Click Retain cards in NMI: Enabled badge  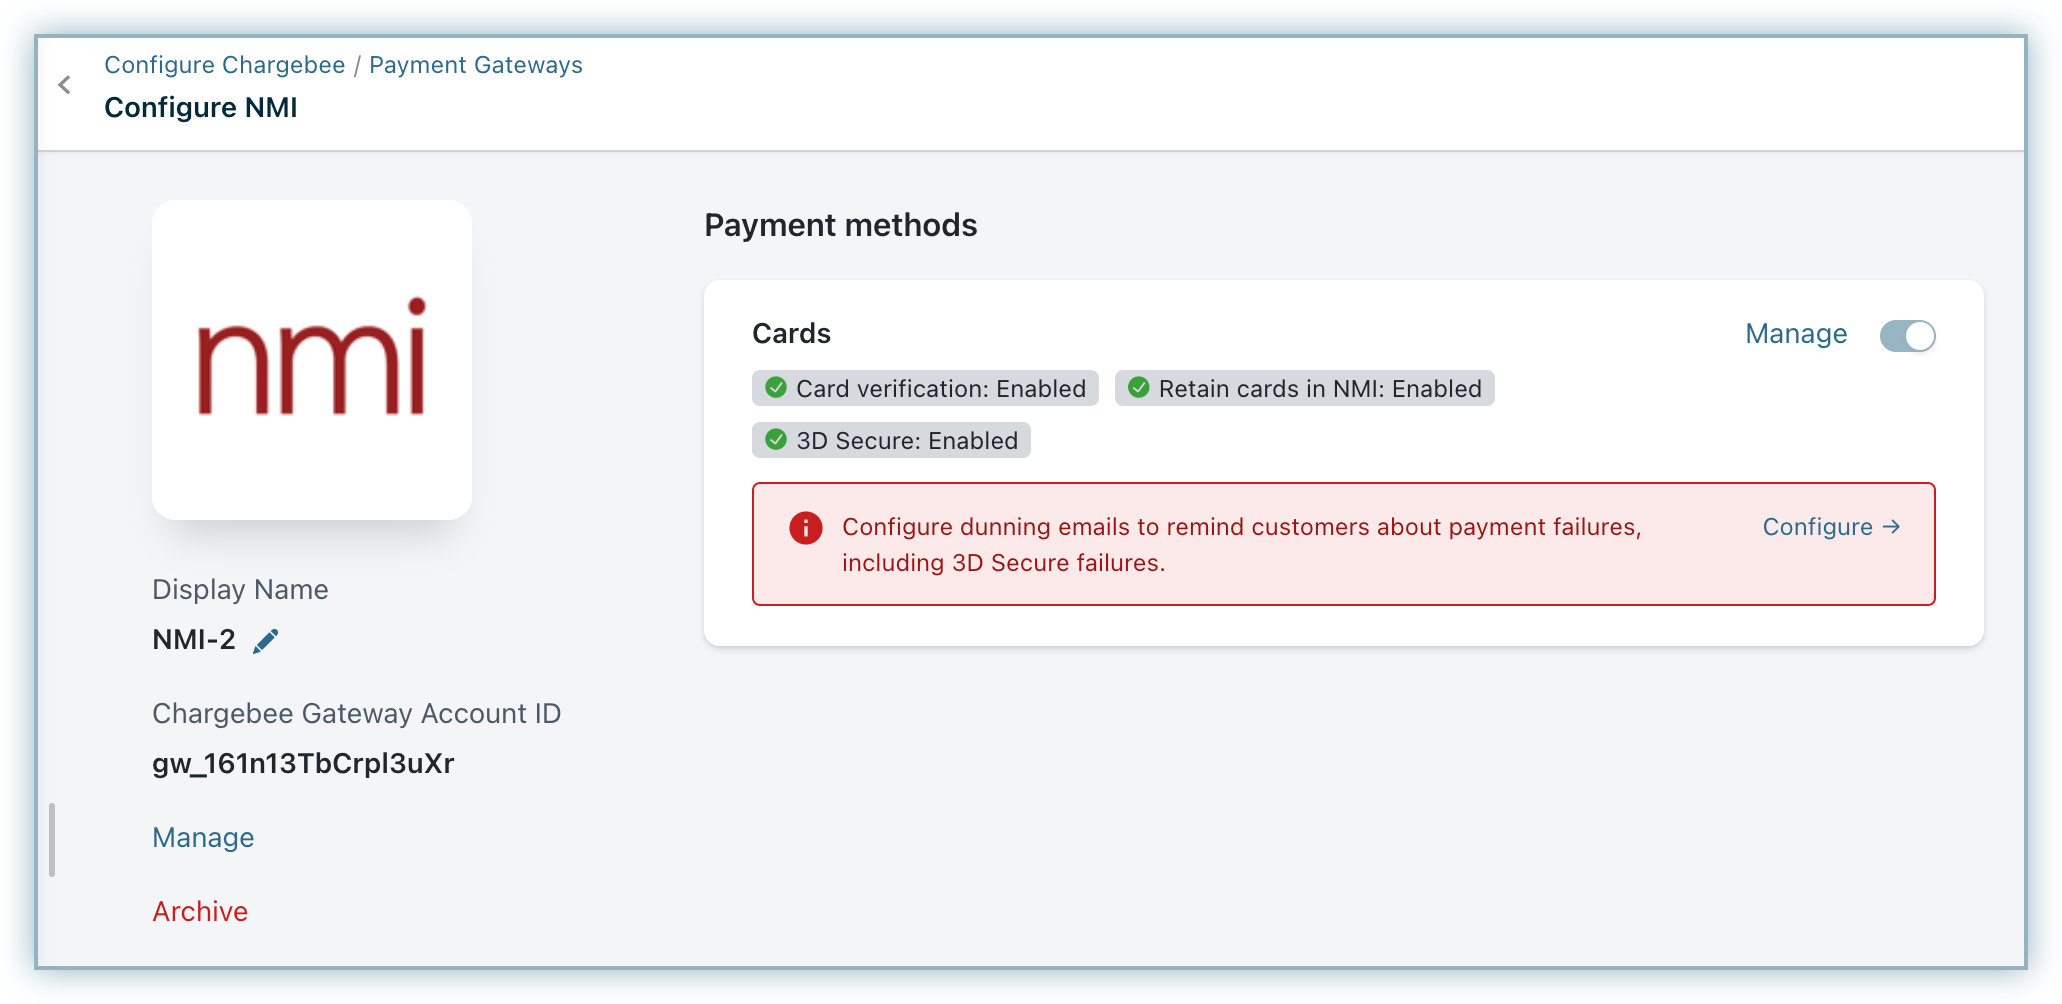point(1304,388)
